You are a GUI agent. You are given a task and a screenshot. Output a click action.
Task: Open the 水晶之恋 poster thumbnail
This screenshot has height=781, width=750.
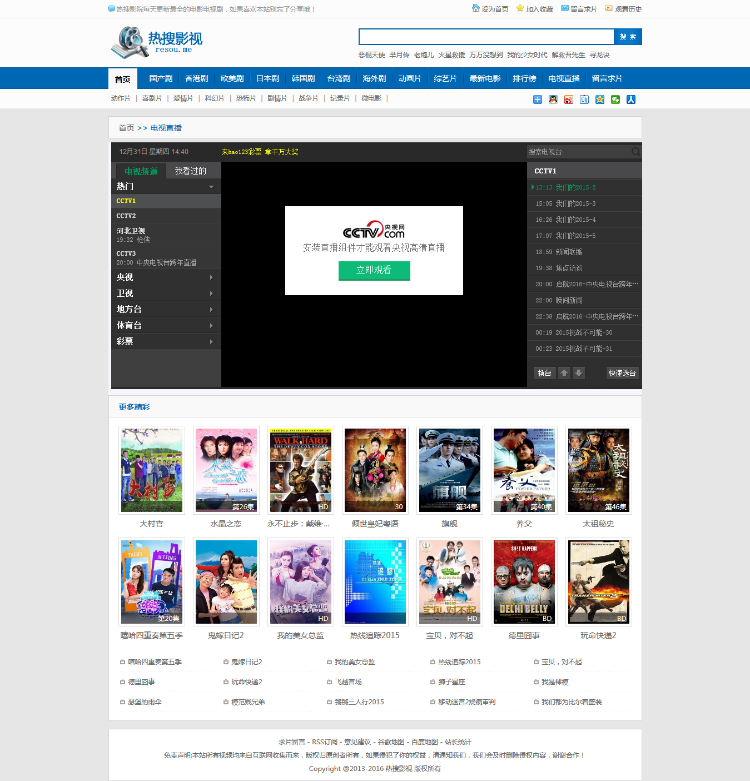coord(226,470)
